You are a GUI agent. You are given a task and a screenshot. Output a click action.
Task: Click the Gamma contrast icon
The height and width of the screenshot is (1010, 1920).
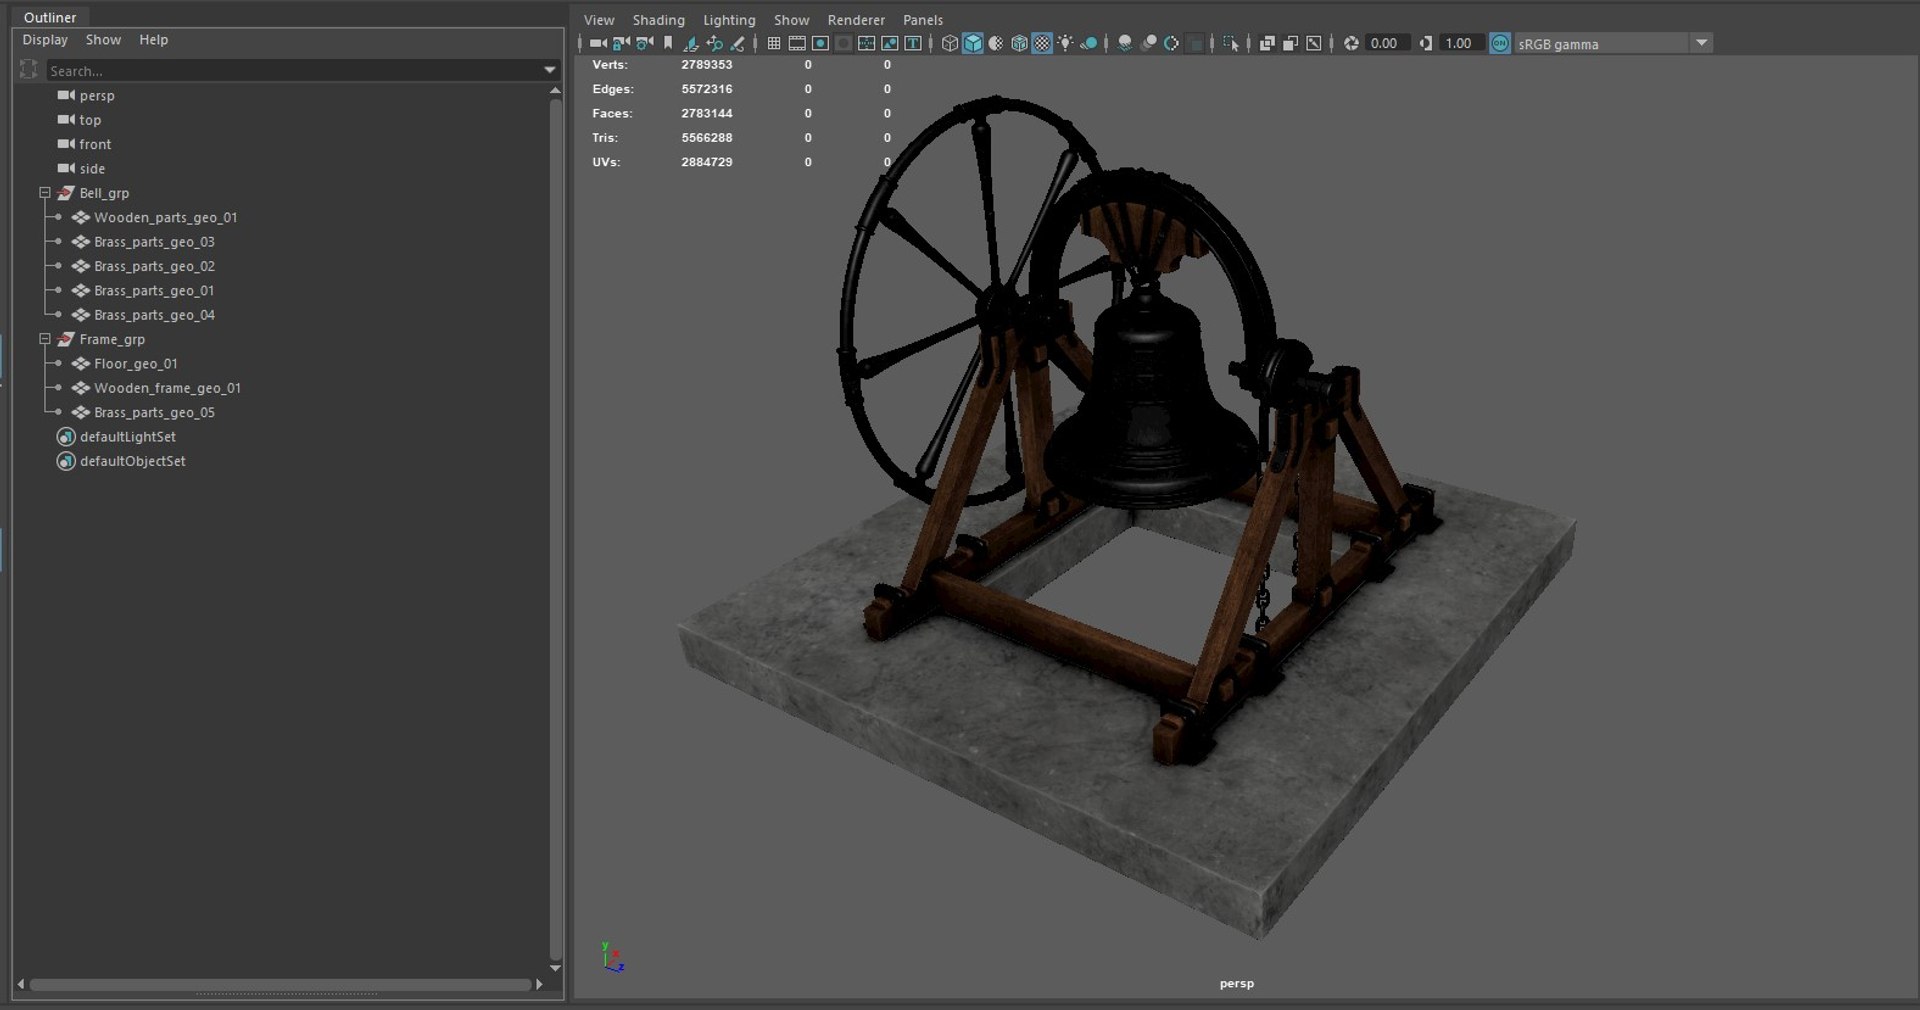pos(1426,43)
